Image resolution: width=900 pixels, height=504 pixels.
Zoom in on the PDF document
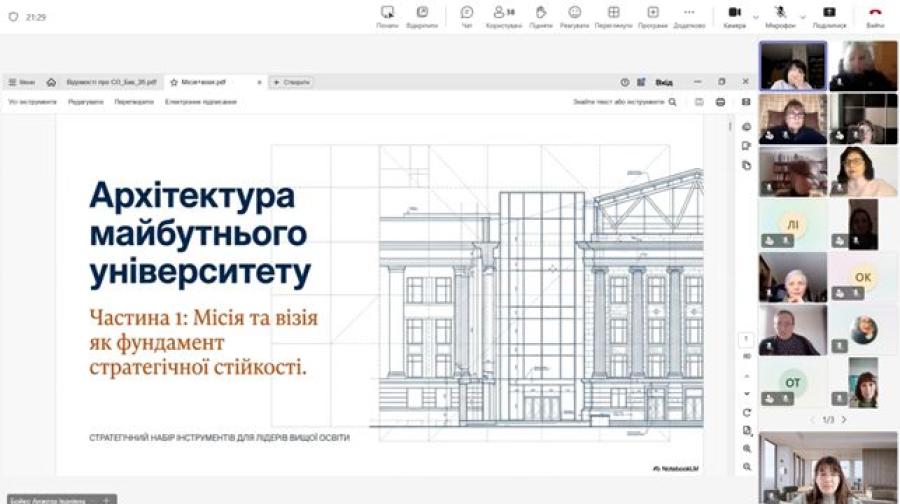click(747, 448)
